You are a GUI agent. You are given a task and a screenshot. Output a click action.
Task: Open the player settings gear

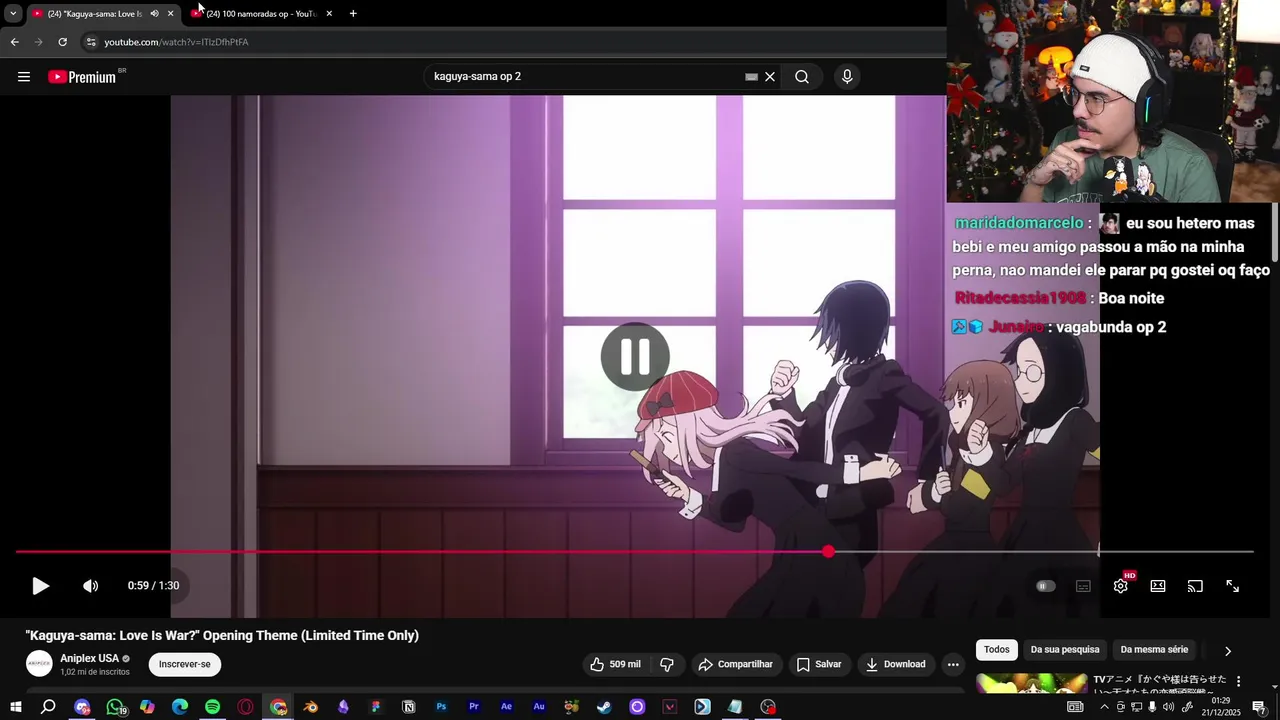tap(1121, 586)
